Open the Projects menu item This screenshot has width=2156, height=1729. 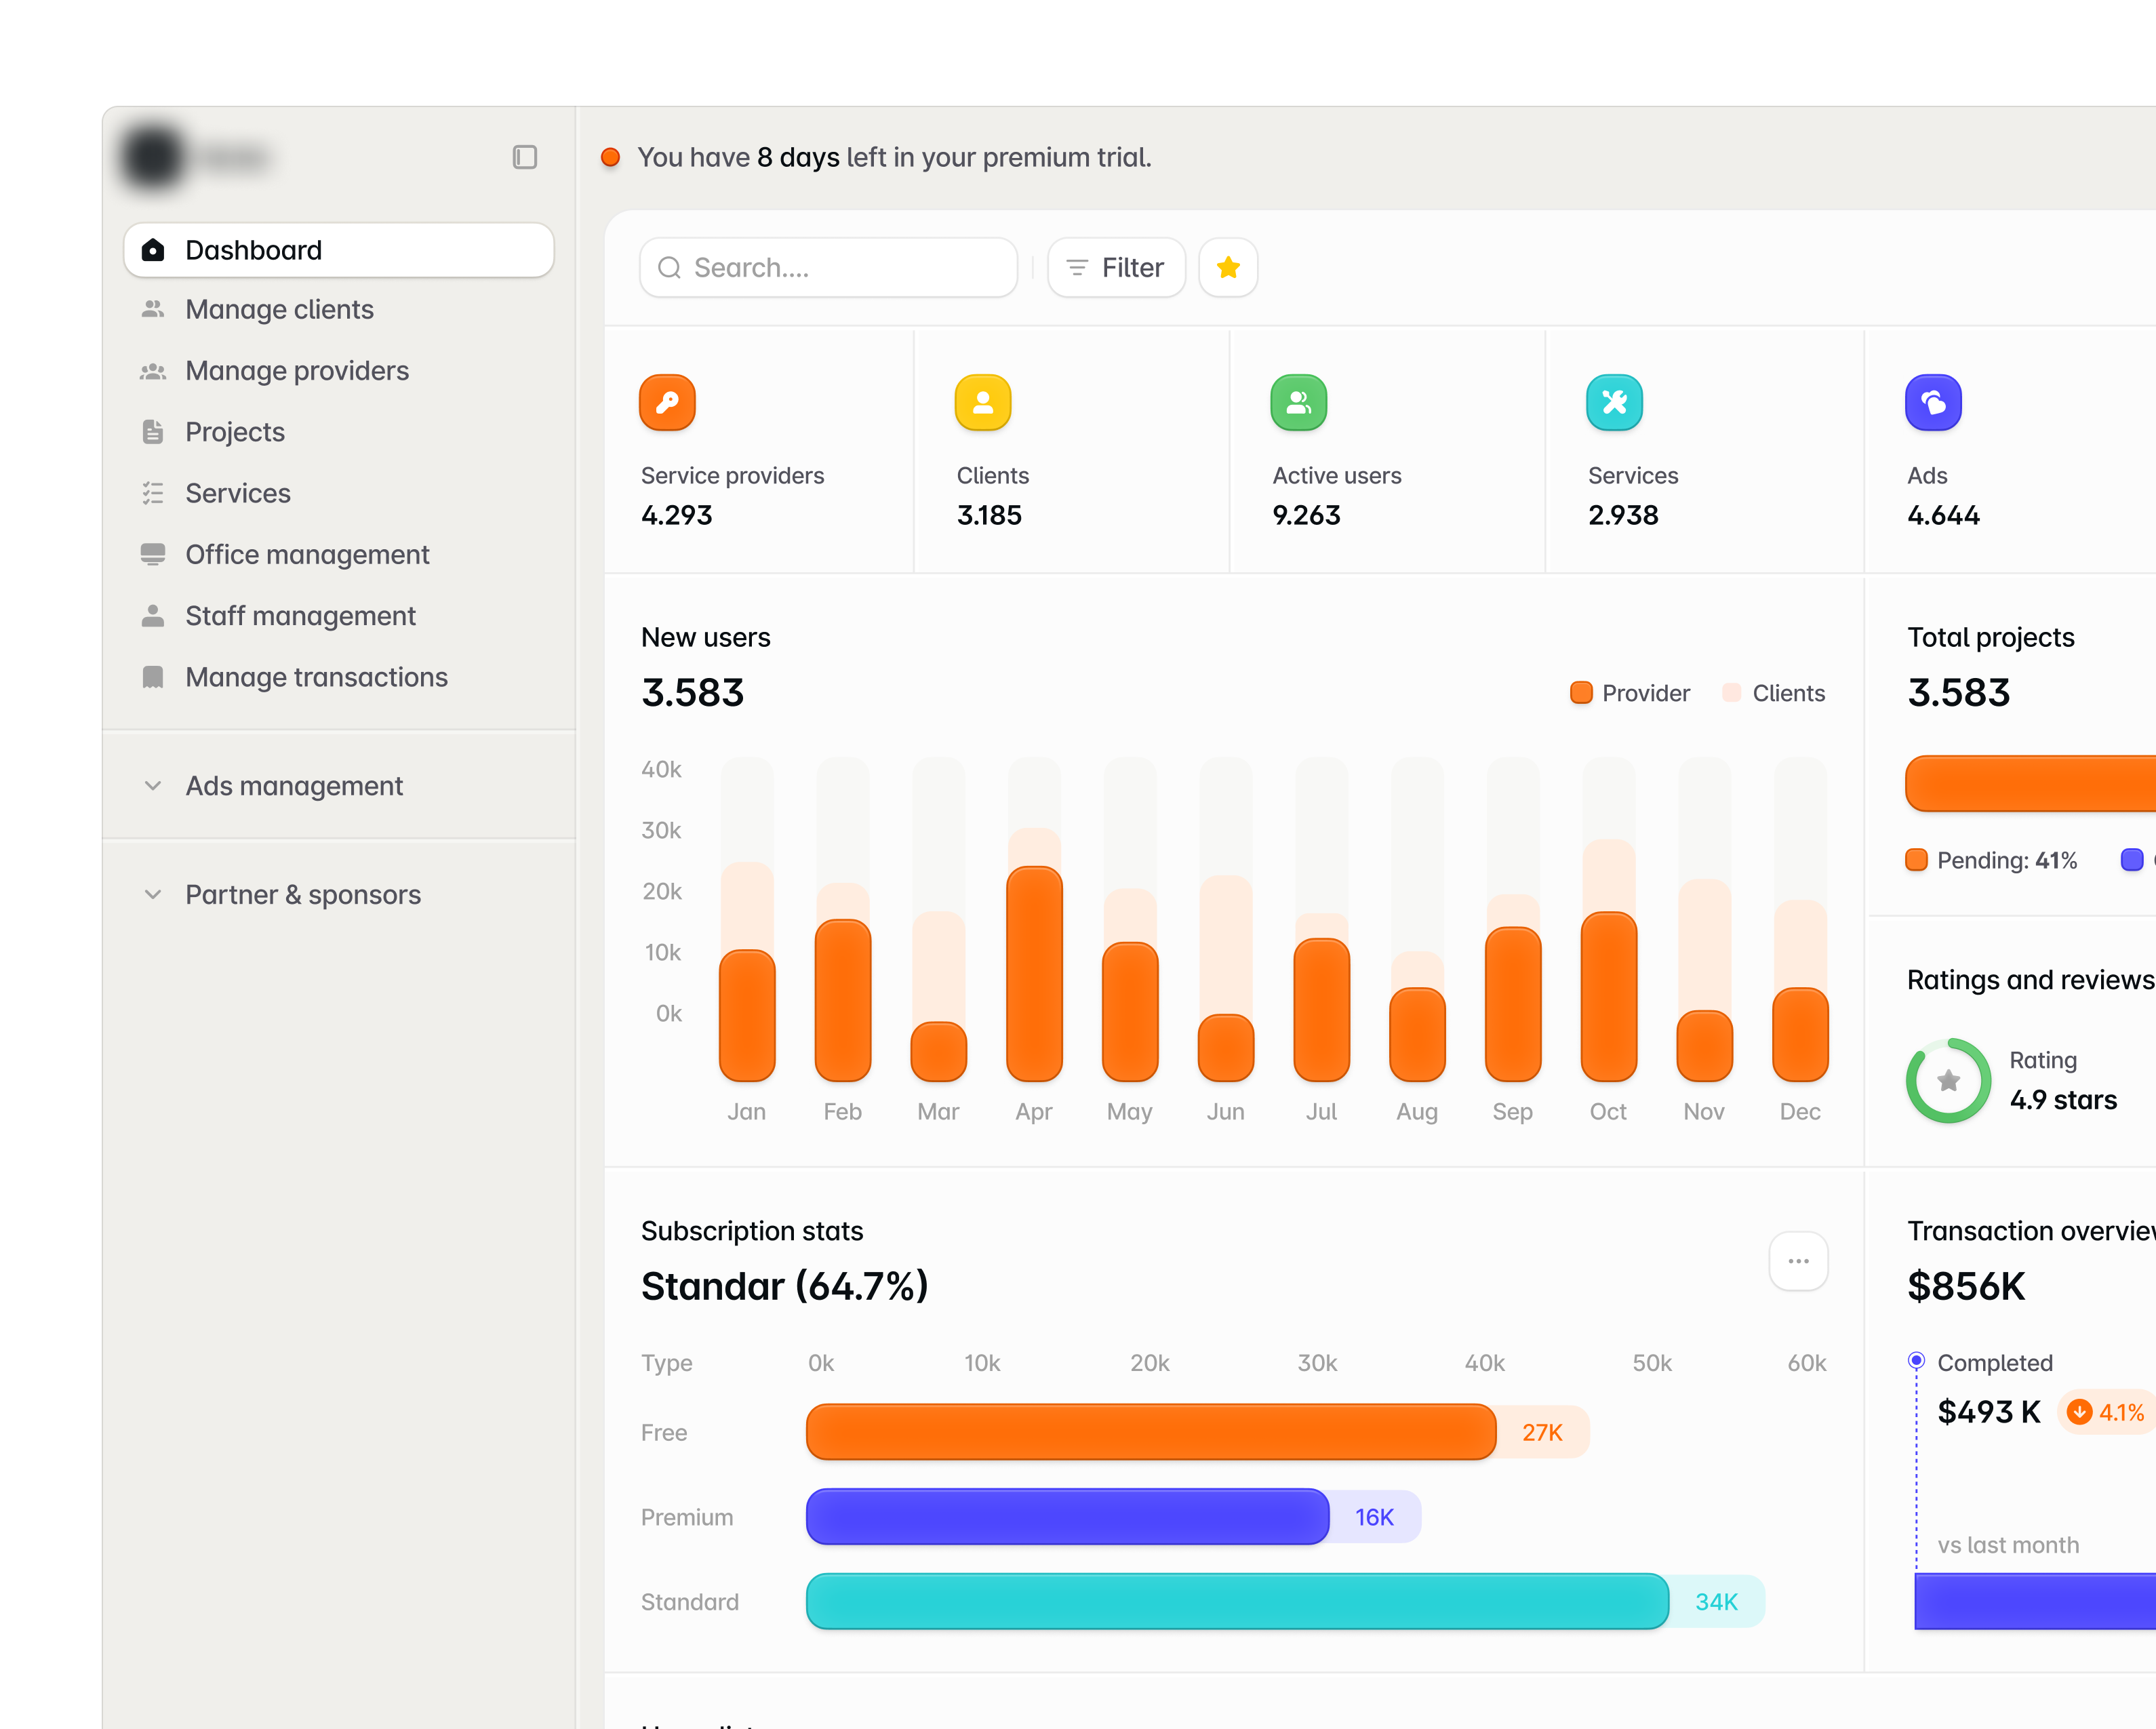pyautogui.click(x=235, y=432)
